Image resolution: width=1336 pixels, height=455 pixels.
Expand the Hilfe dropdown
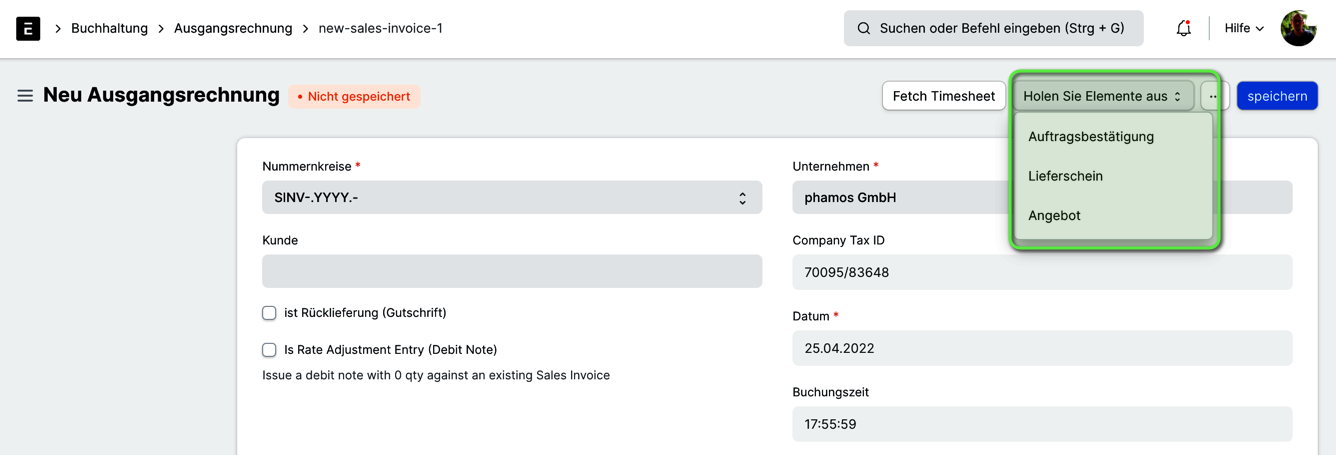1244,28
